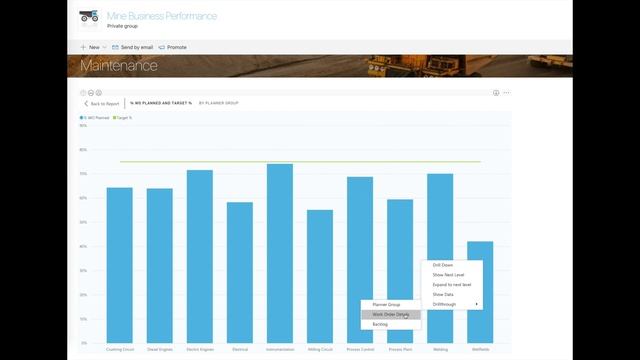Select Work Order Details drillthrough option
640x360 pixels.
[x=391, y=314]
